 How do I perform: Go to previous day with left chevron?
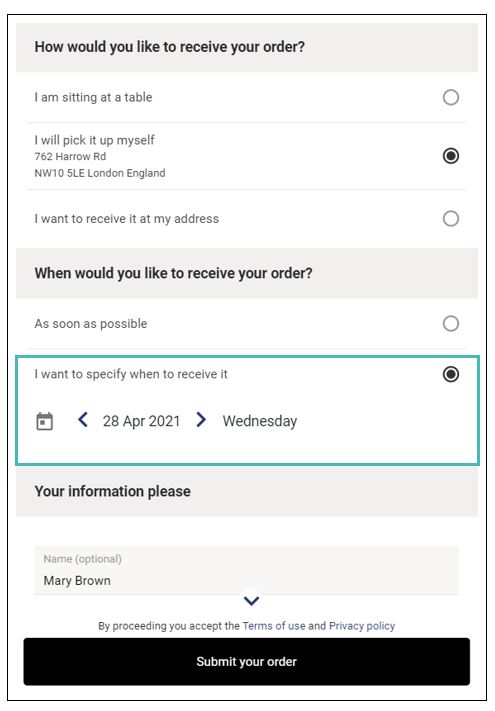coord(82,420)
